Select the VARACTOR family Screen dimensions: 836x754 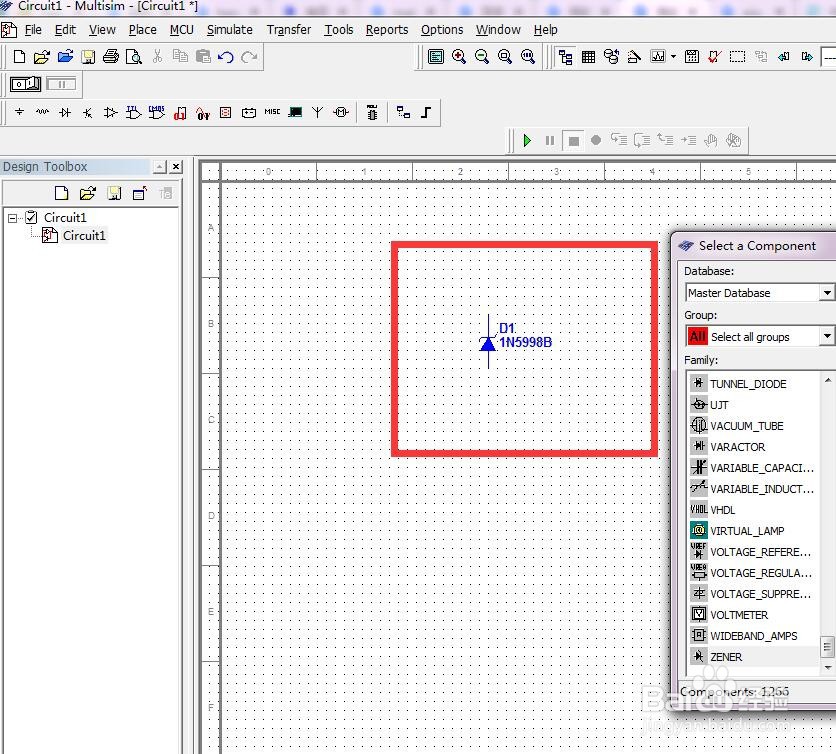(753, 447)
